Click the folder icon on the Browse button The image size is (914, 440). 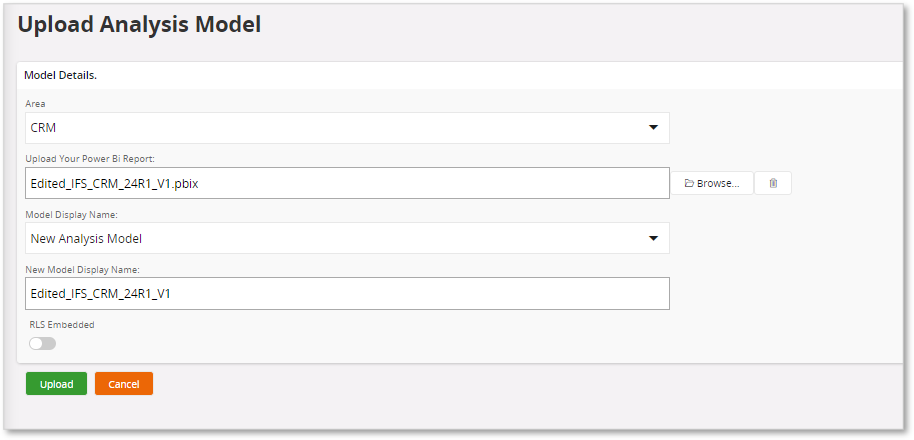pyautogui.click(x=689, y=183)
